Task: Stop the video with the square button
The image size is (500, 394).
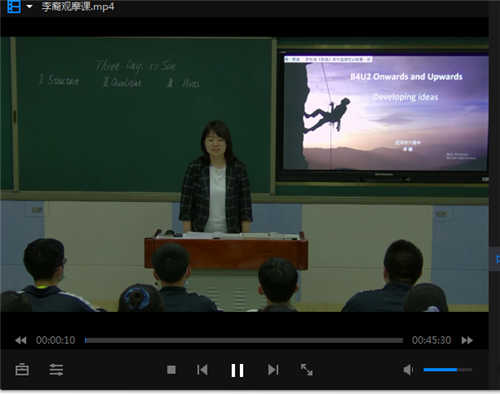Action: coord(171,370)
